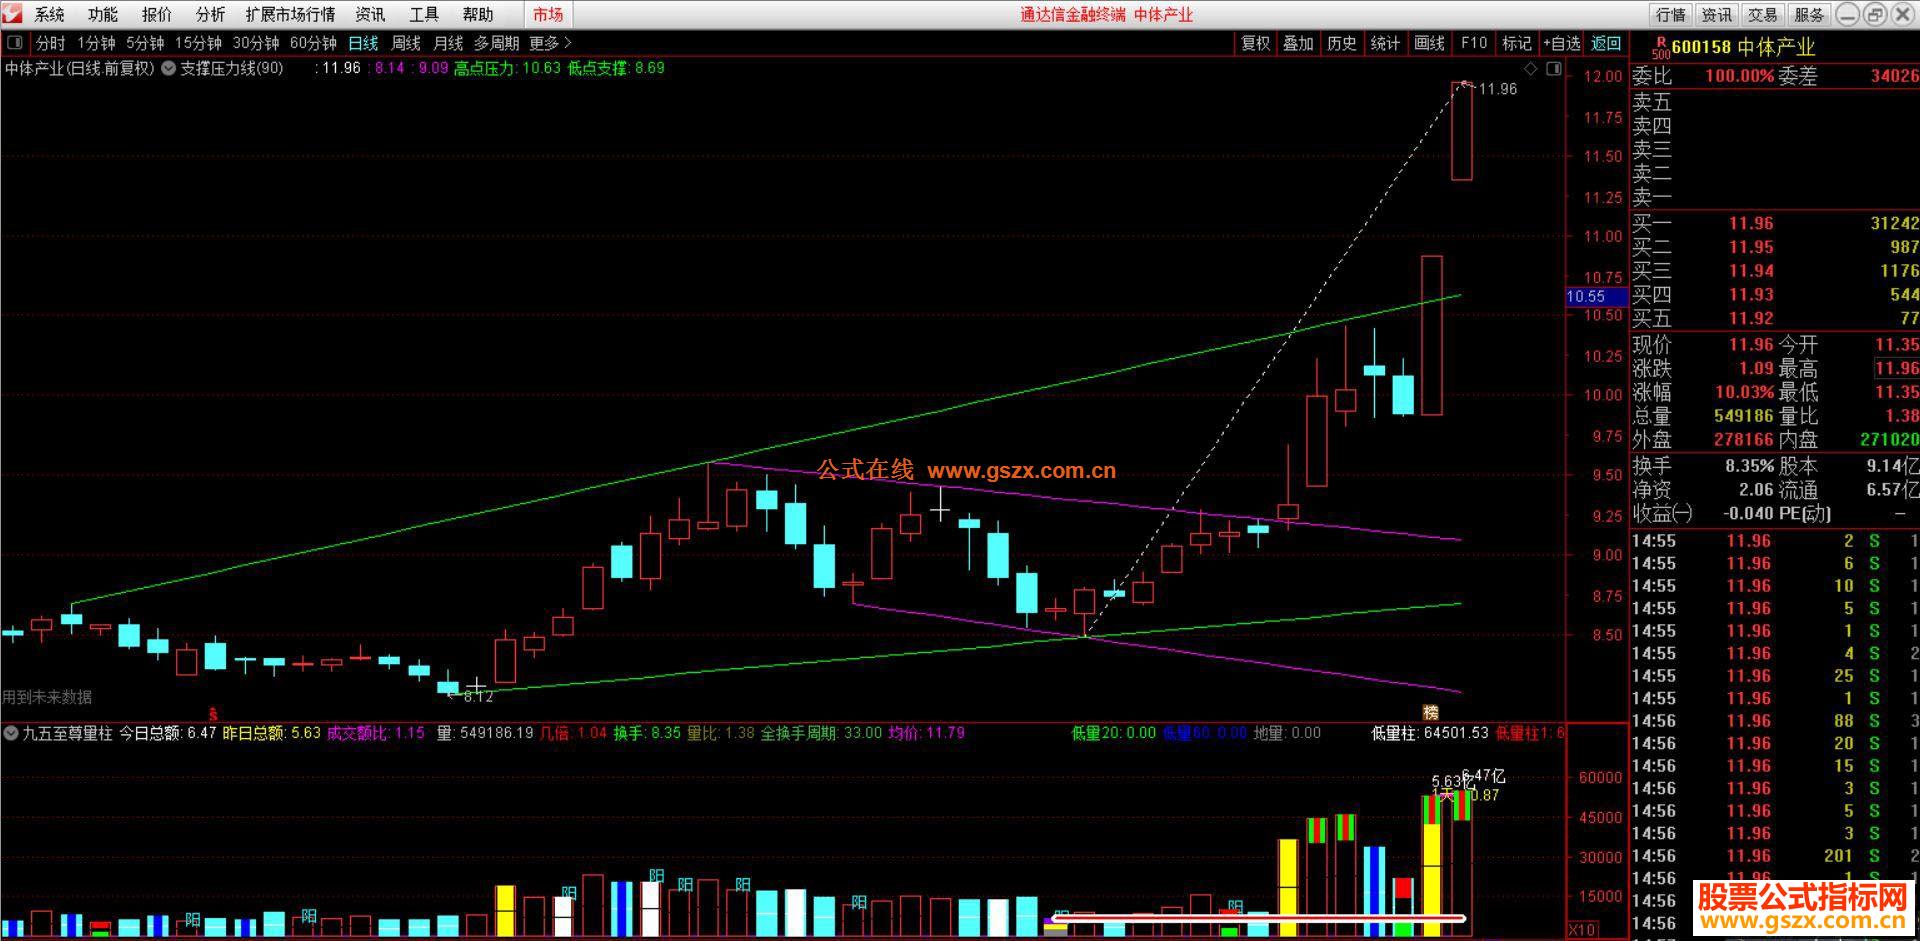Click the X10 scale icon in the volume pane
The image size is (1920, 941).
point(1581,930)
